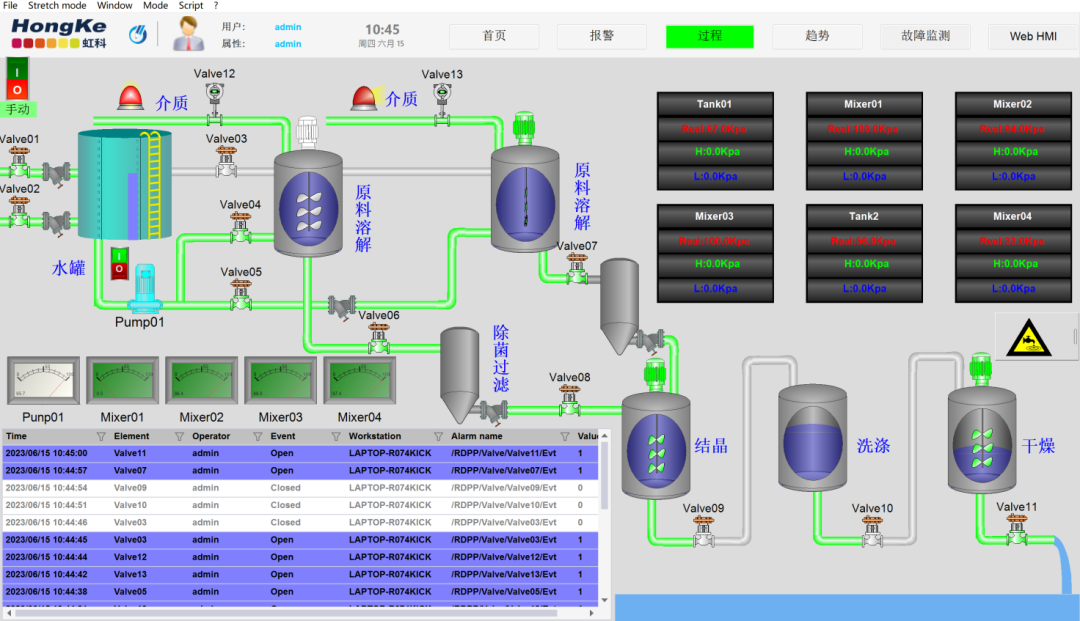
Task: Open the Operator column filter
Action: (x=258, y=436)
